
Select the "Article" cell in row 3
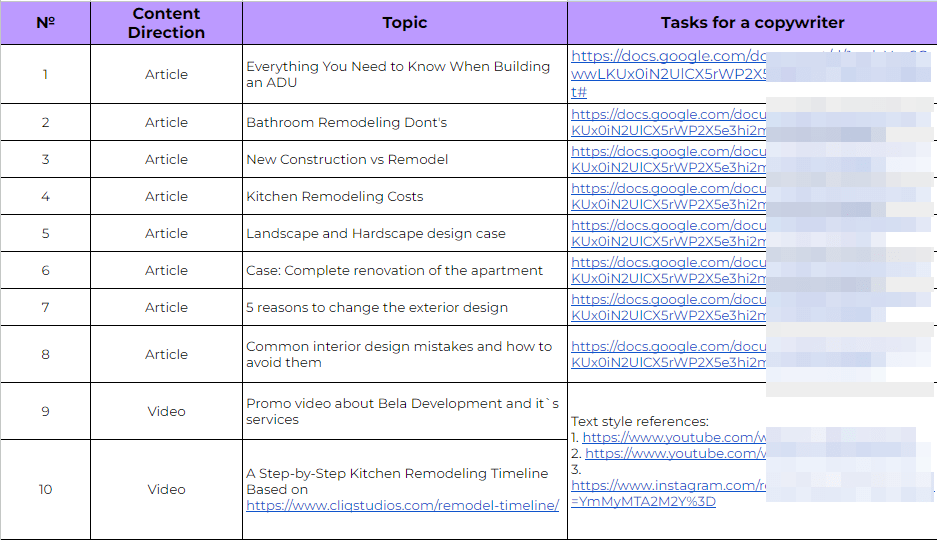pos(167,159)
